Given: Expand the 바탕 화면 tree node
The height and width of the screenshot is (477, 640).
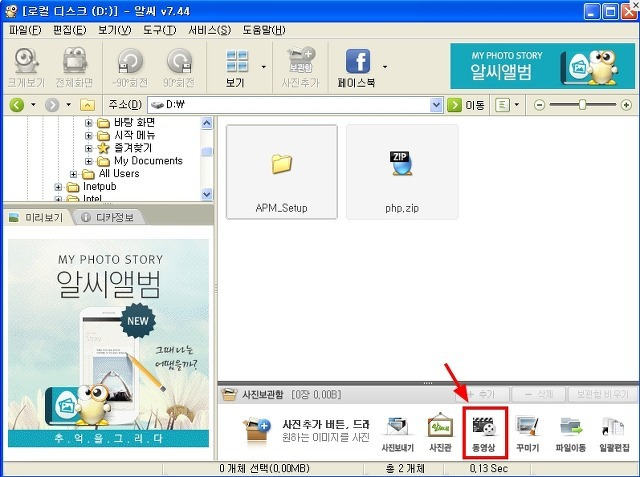Looking at the screenshot, I should point(89,122).
